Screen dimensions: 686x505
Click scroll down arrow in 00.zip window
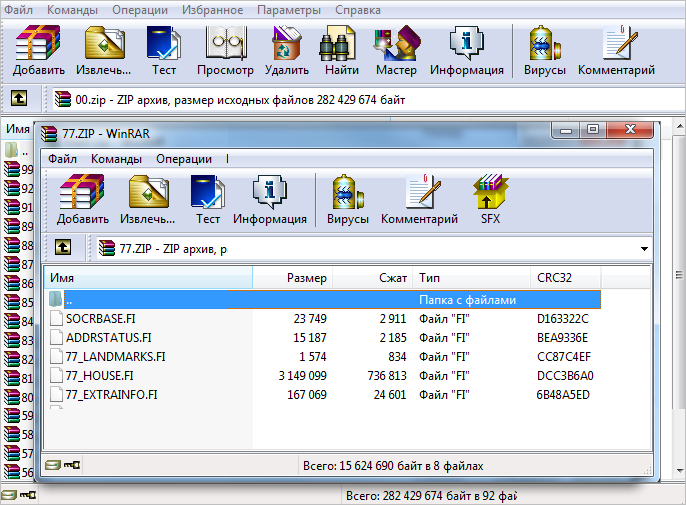pyautogui.click(x=679, y=471)
